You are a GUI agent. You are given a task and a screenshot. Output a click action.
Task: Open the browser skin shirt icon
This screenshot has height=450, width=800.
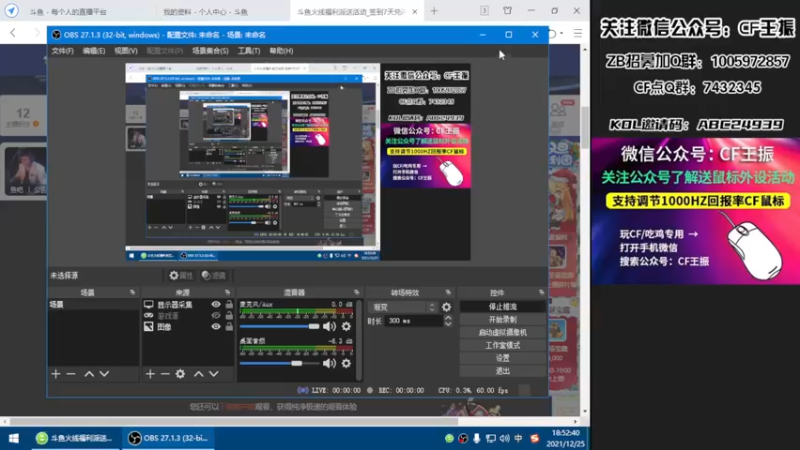[x=507, y=11]
